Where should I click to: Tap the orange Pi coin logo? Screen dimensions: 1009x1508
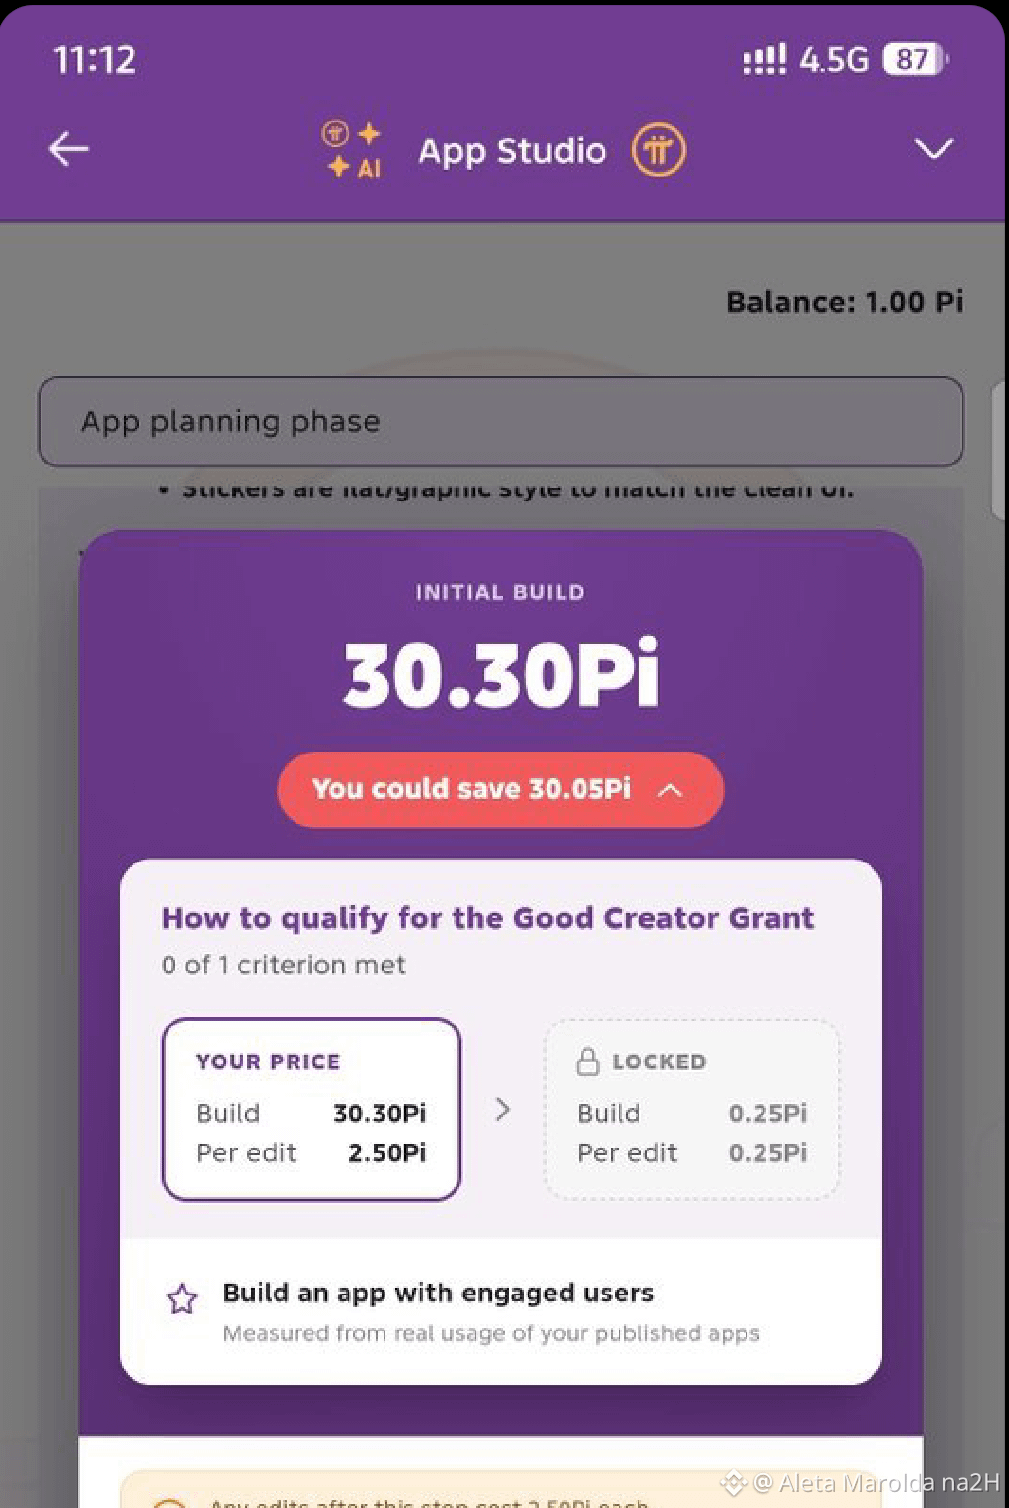point(658,150)
